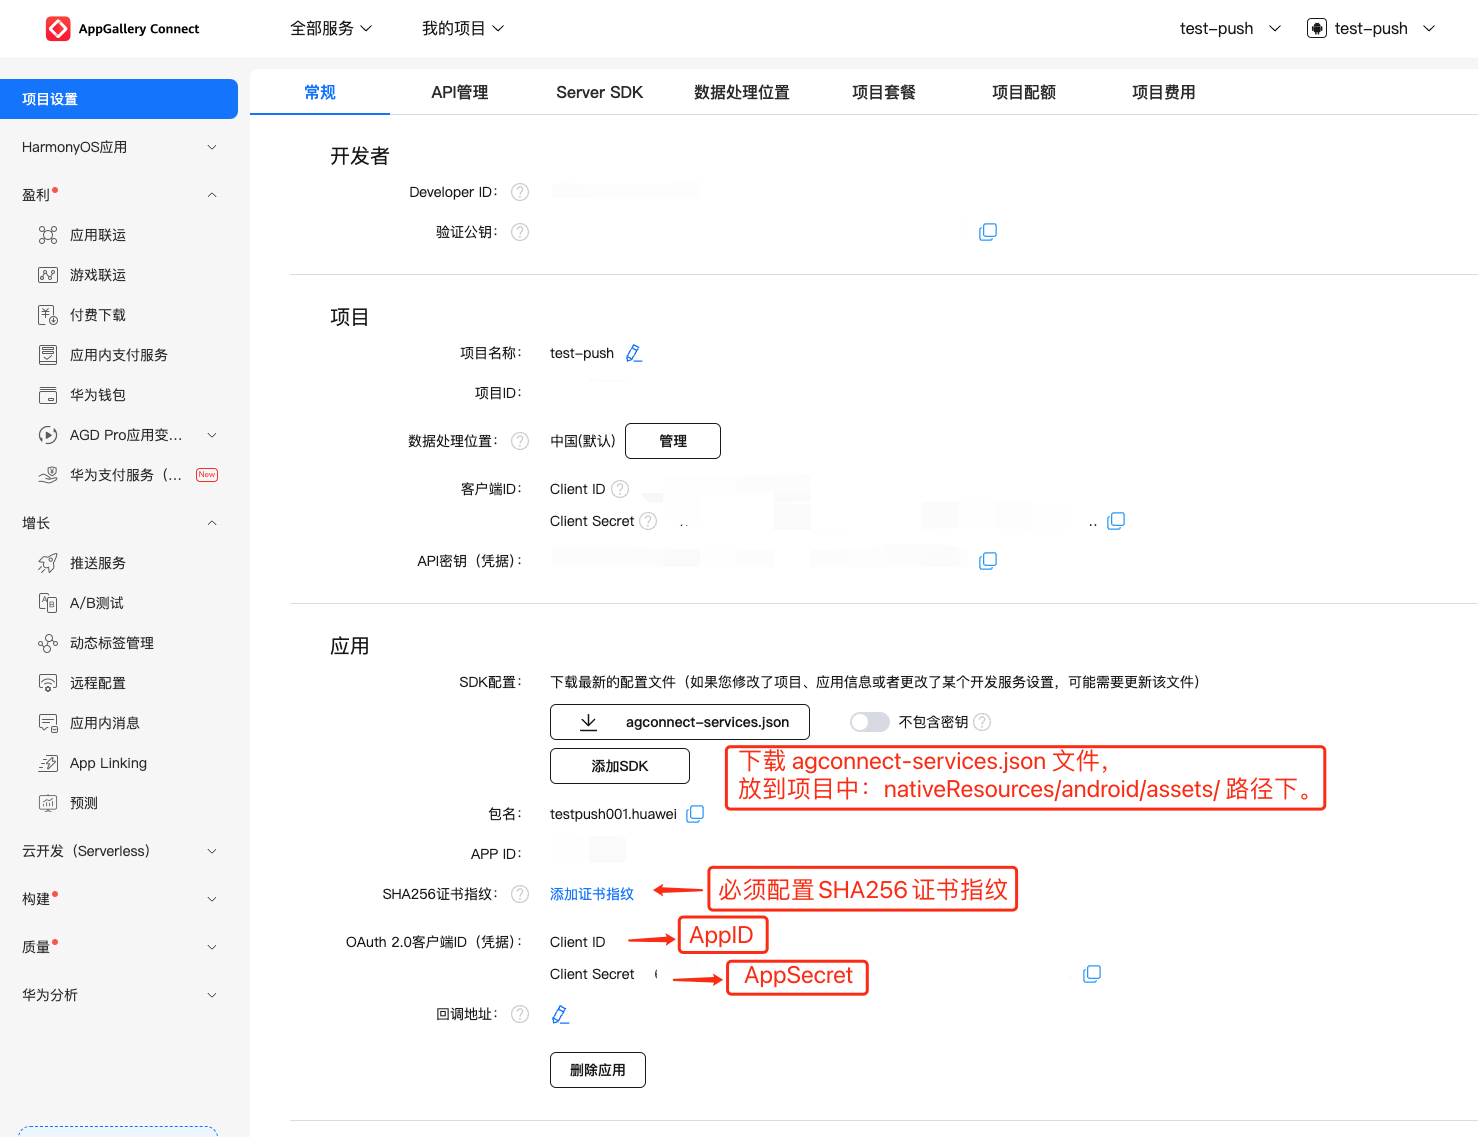Click the 管理 button for data location
The image size is (1478, 1137).
pos(673,441)
